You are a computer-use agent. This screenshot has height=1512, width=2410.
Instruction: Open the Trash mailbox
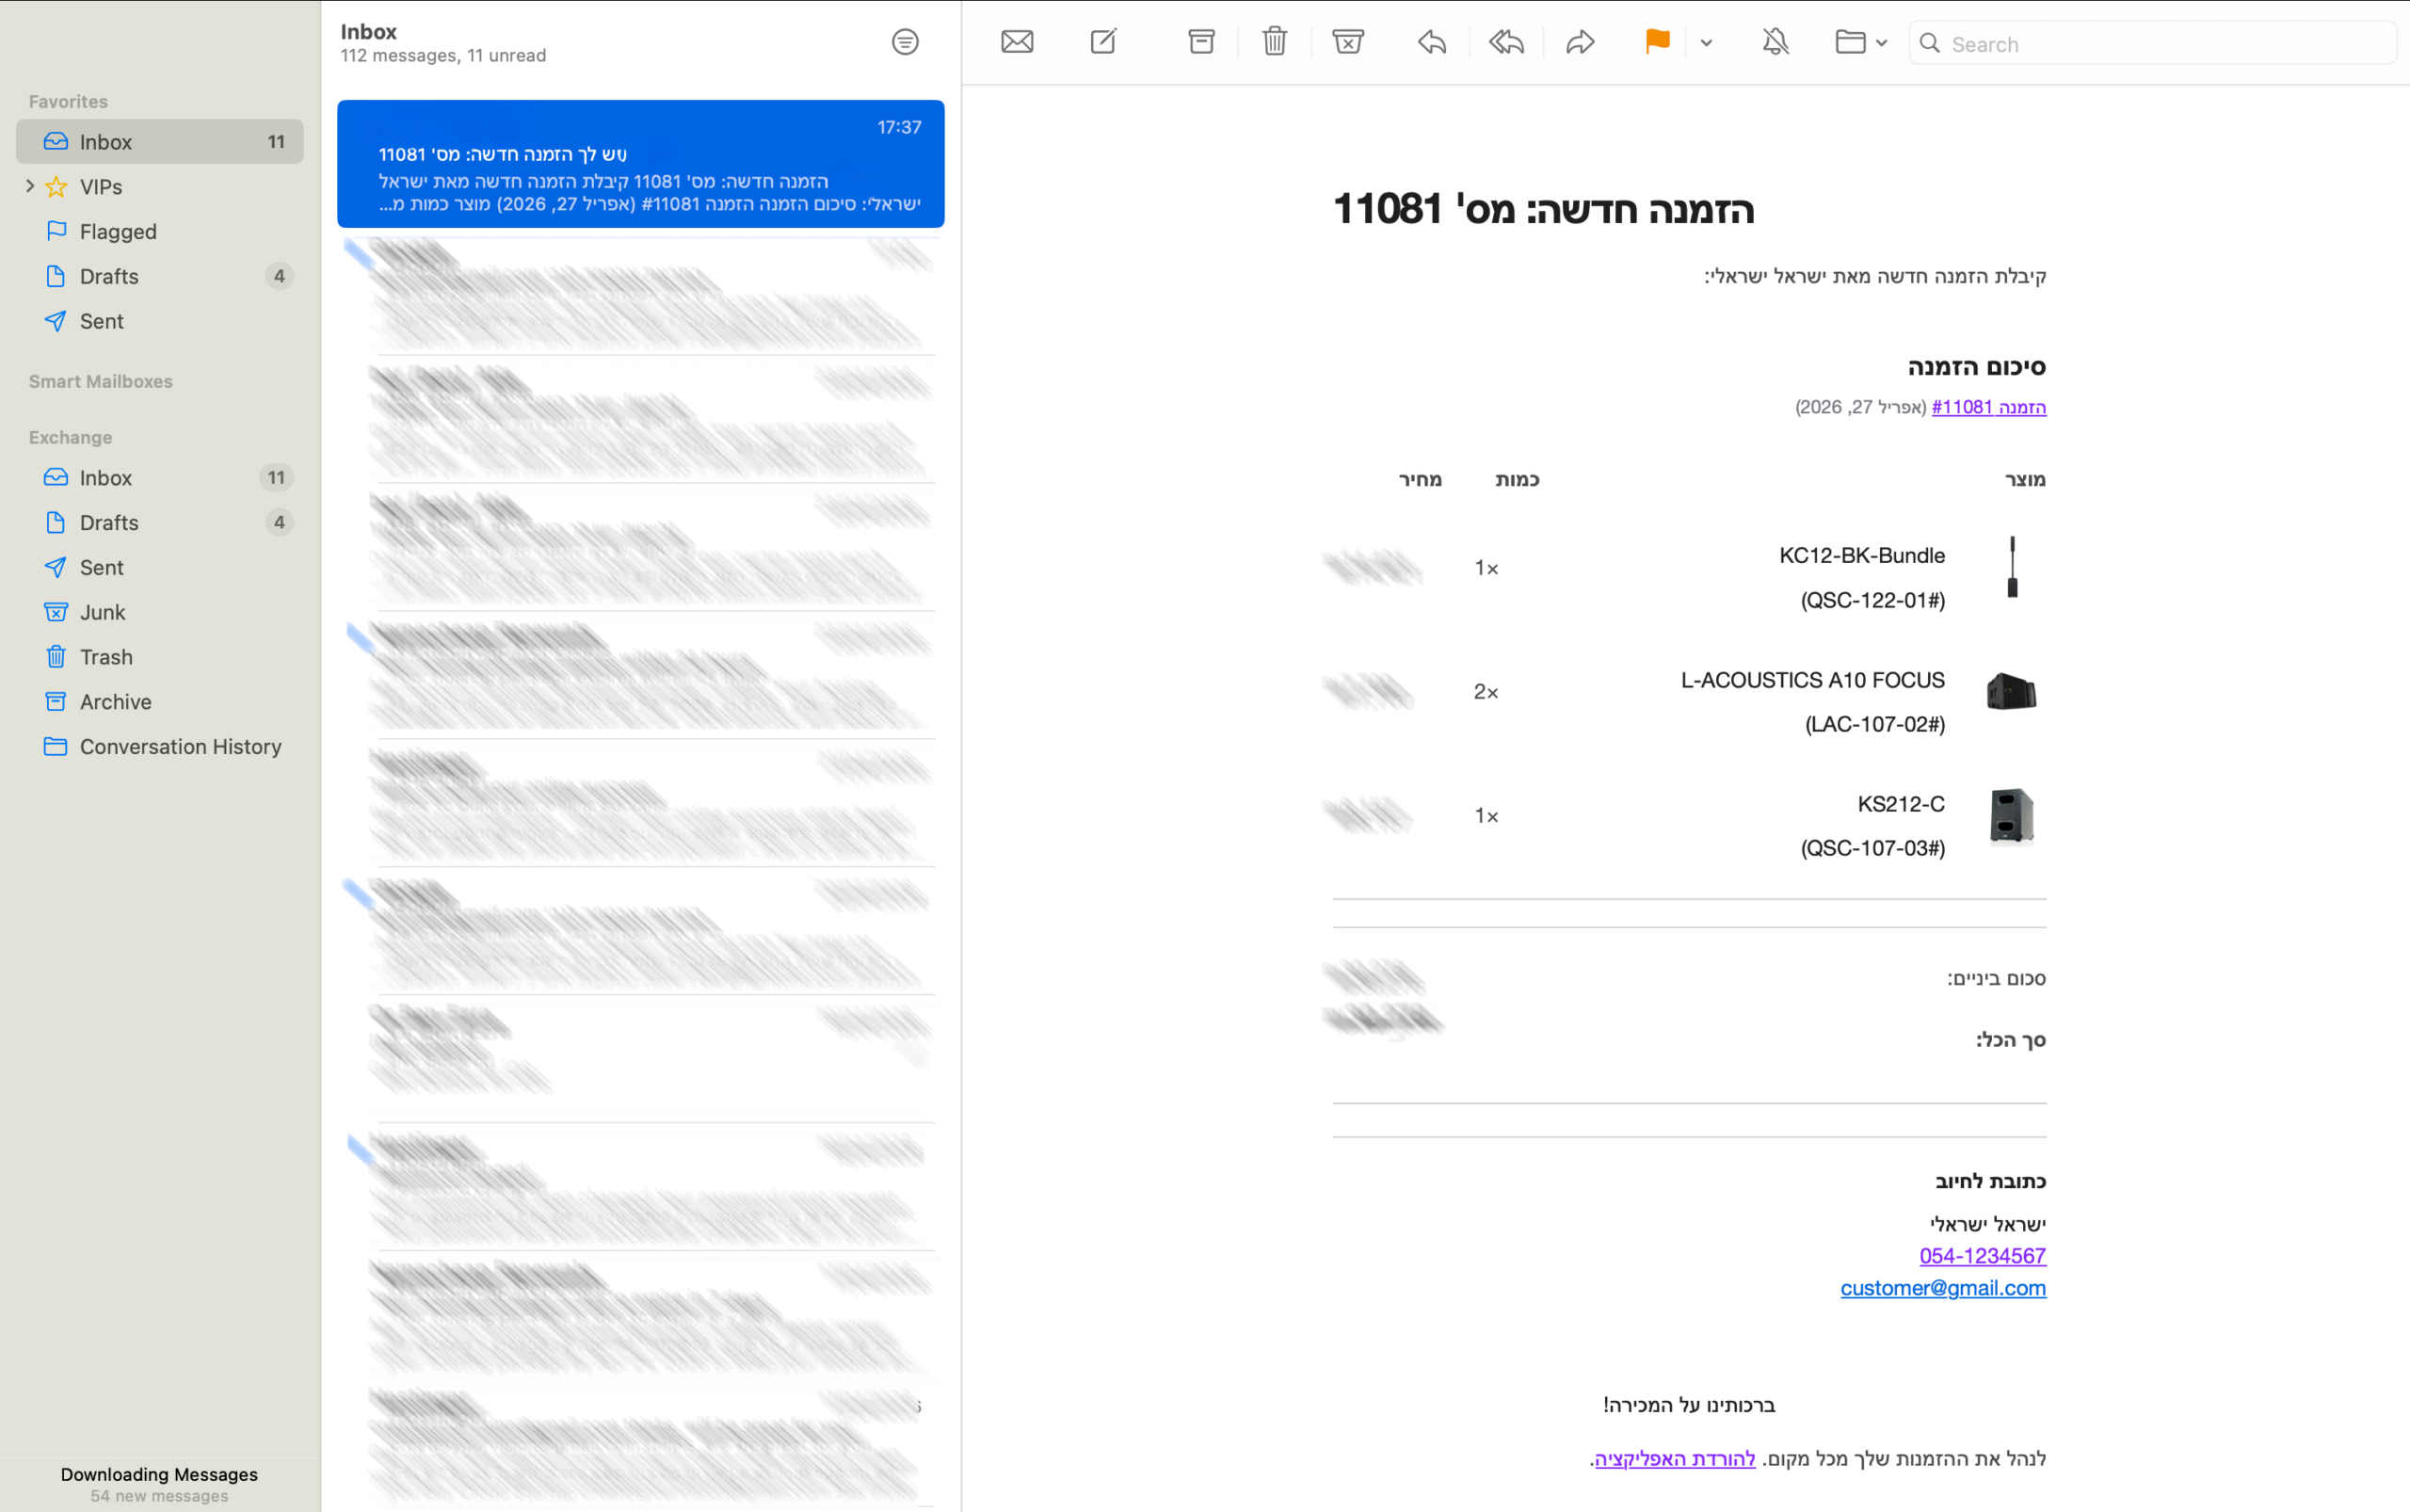coord(106,657)
